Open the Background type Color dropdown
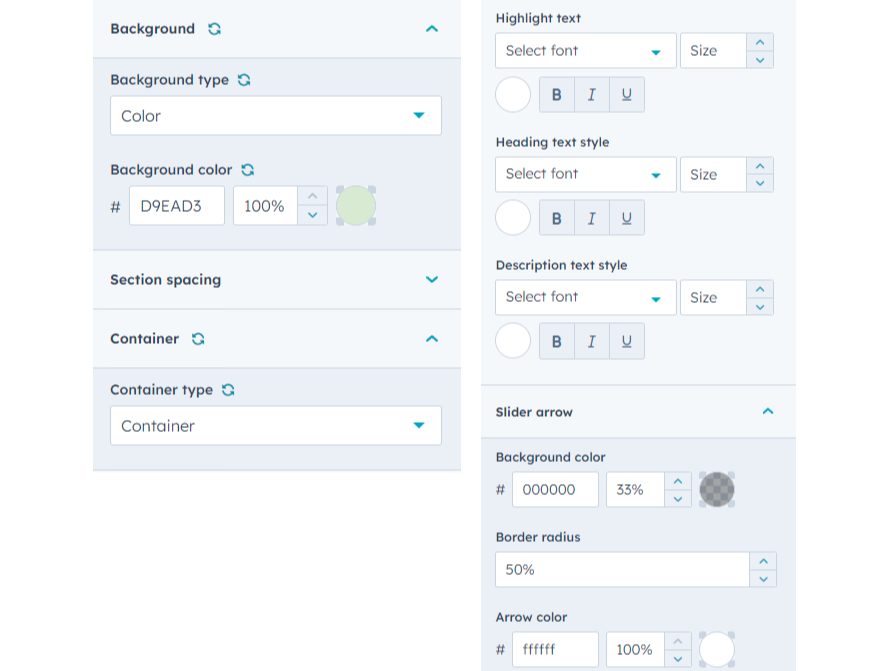895x671 pixels. (x=276, y=116)
